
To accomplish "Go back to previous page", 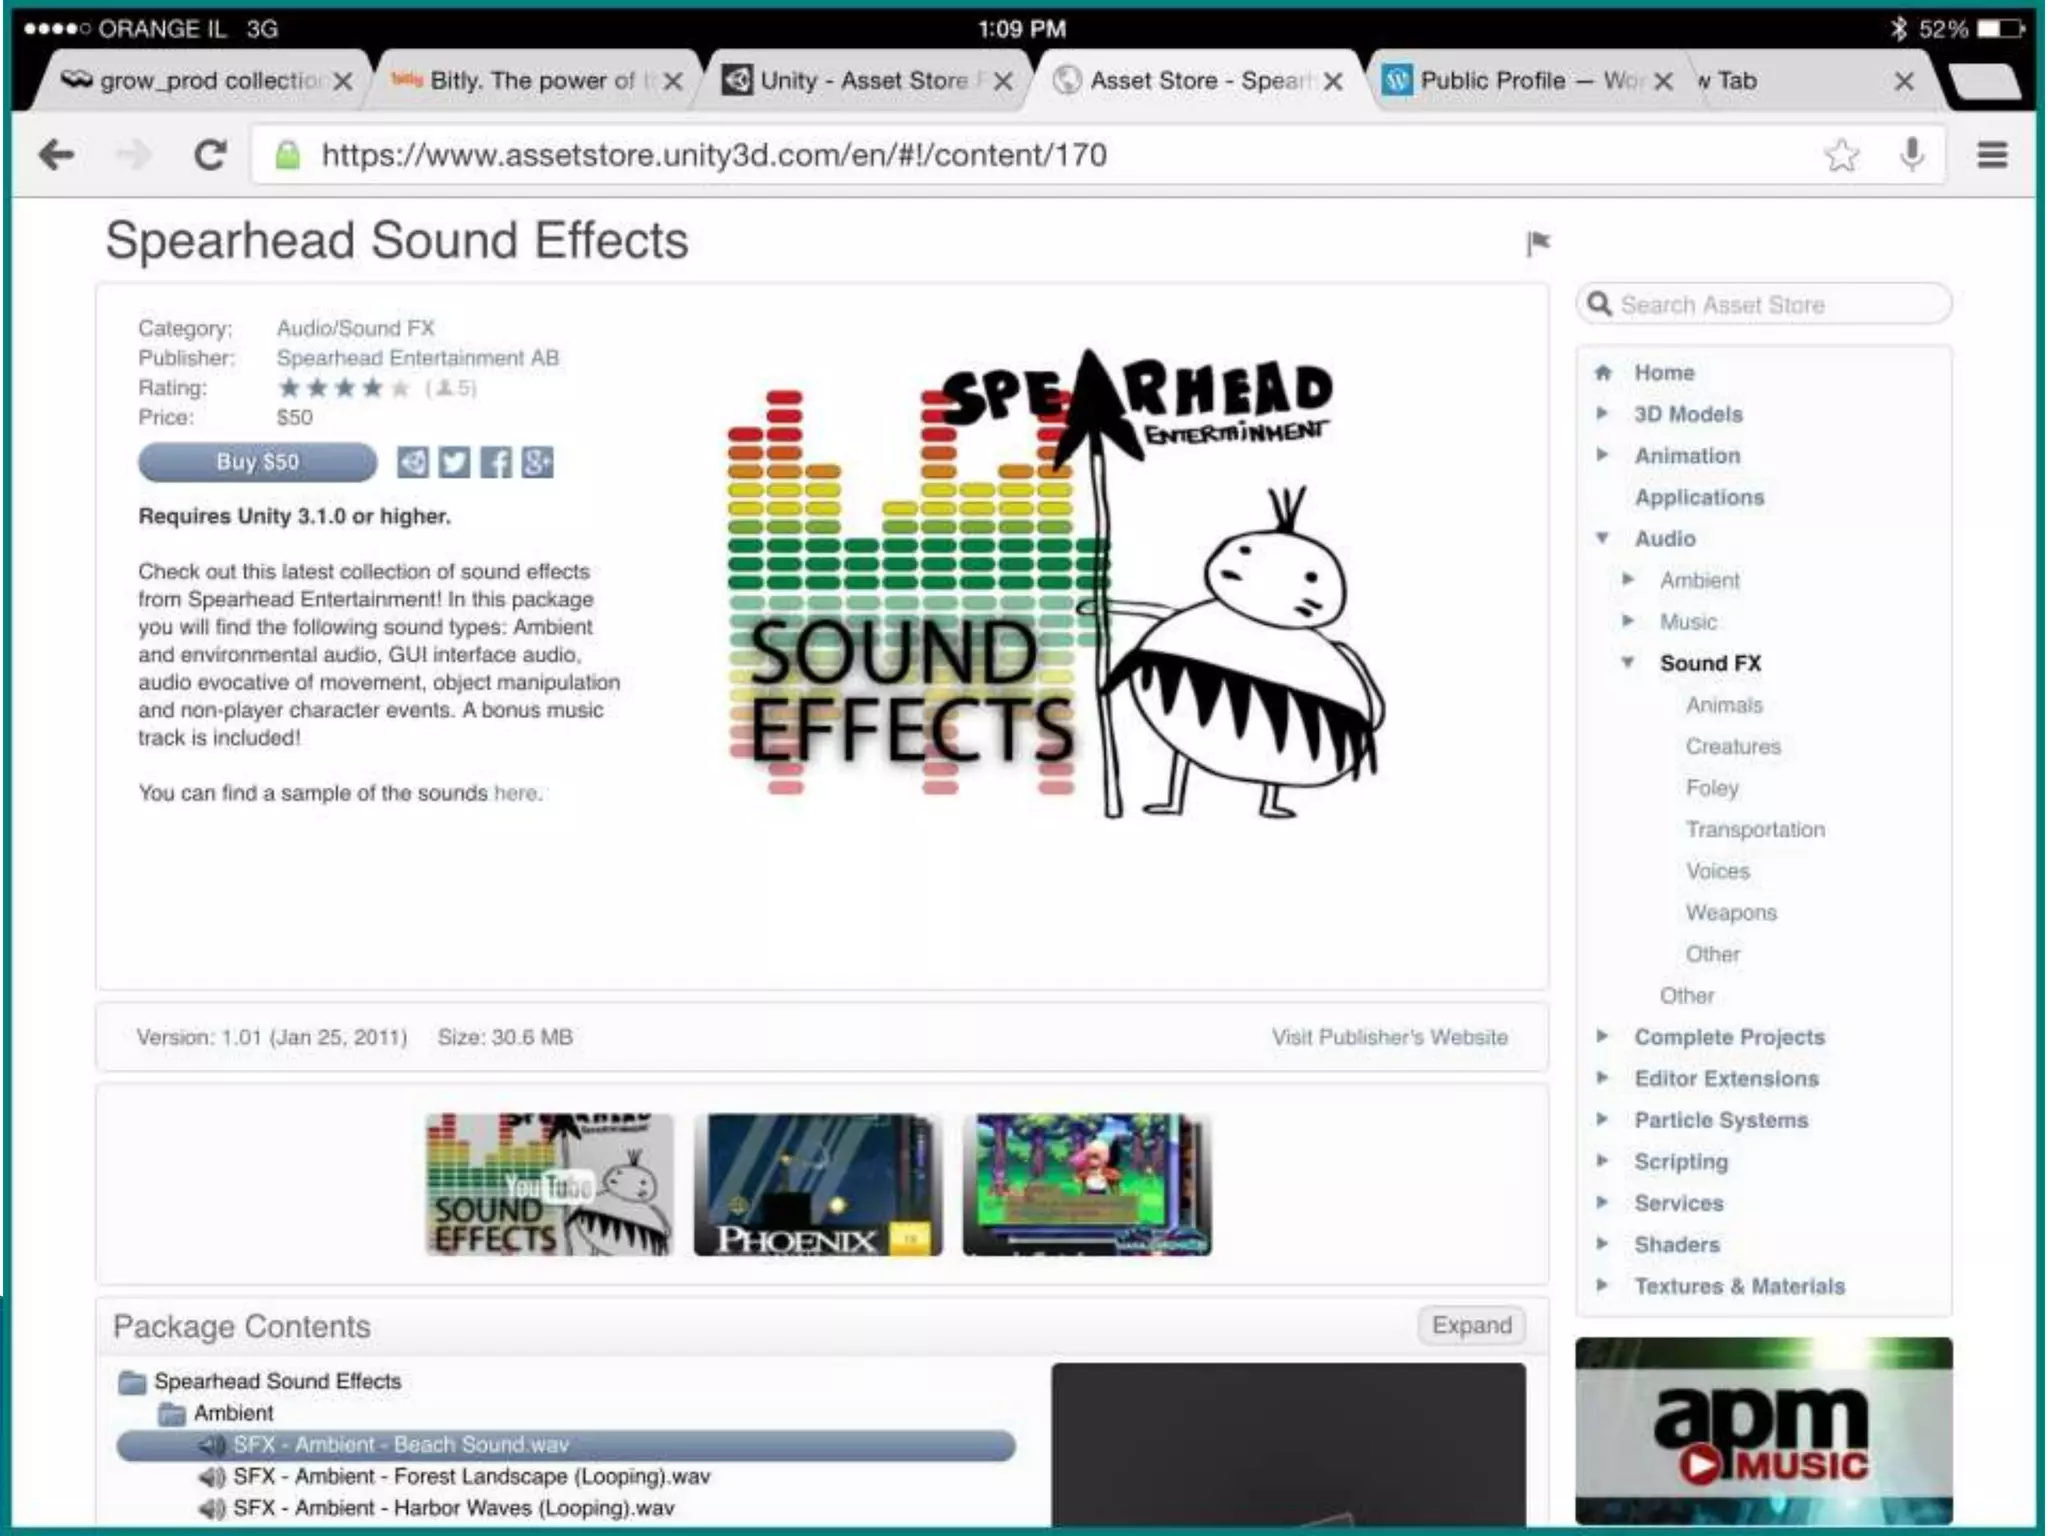I will tap(57, 155).
